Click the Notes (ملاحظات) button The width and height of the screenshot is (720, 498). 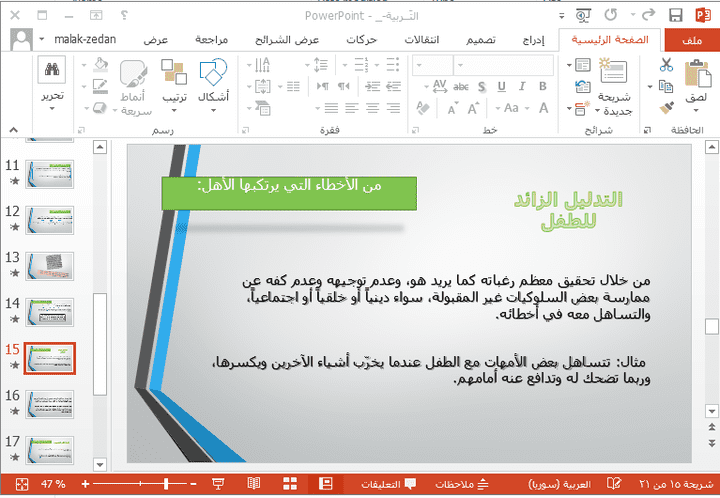pyautogui.click(x=462, y=484)
